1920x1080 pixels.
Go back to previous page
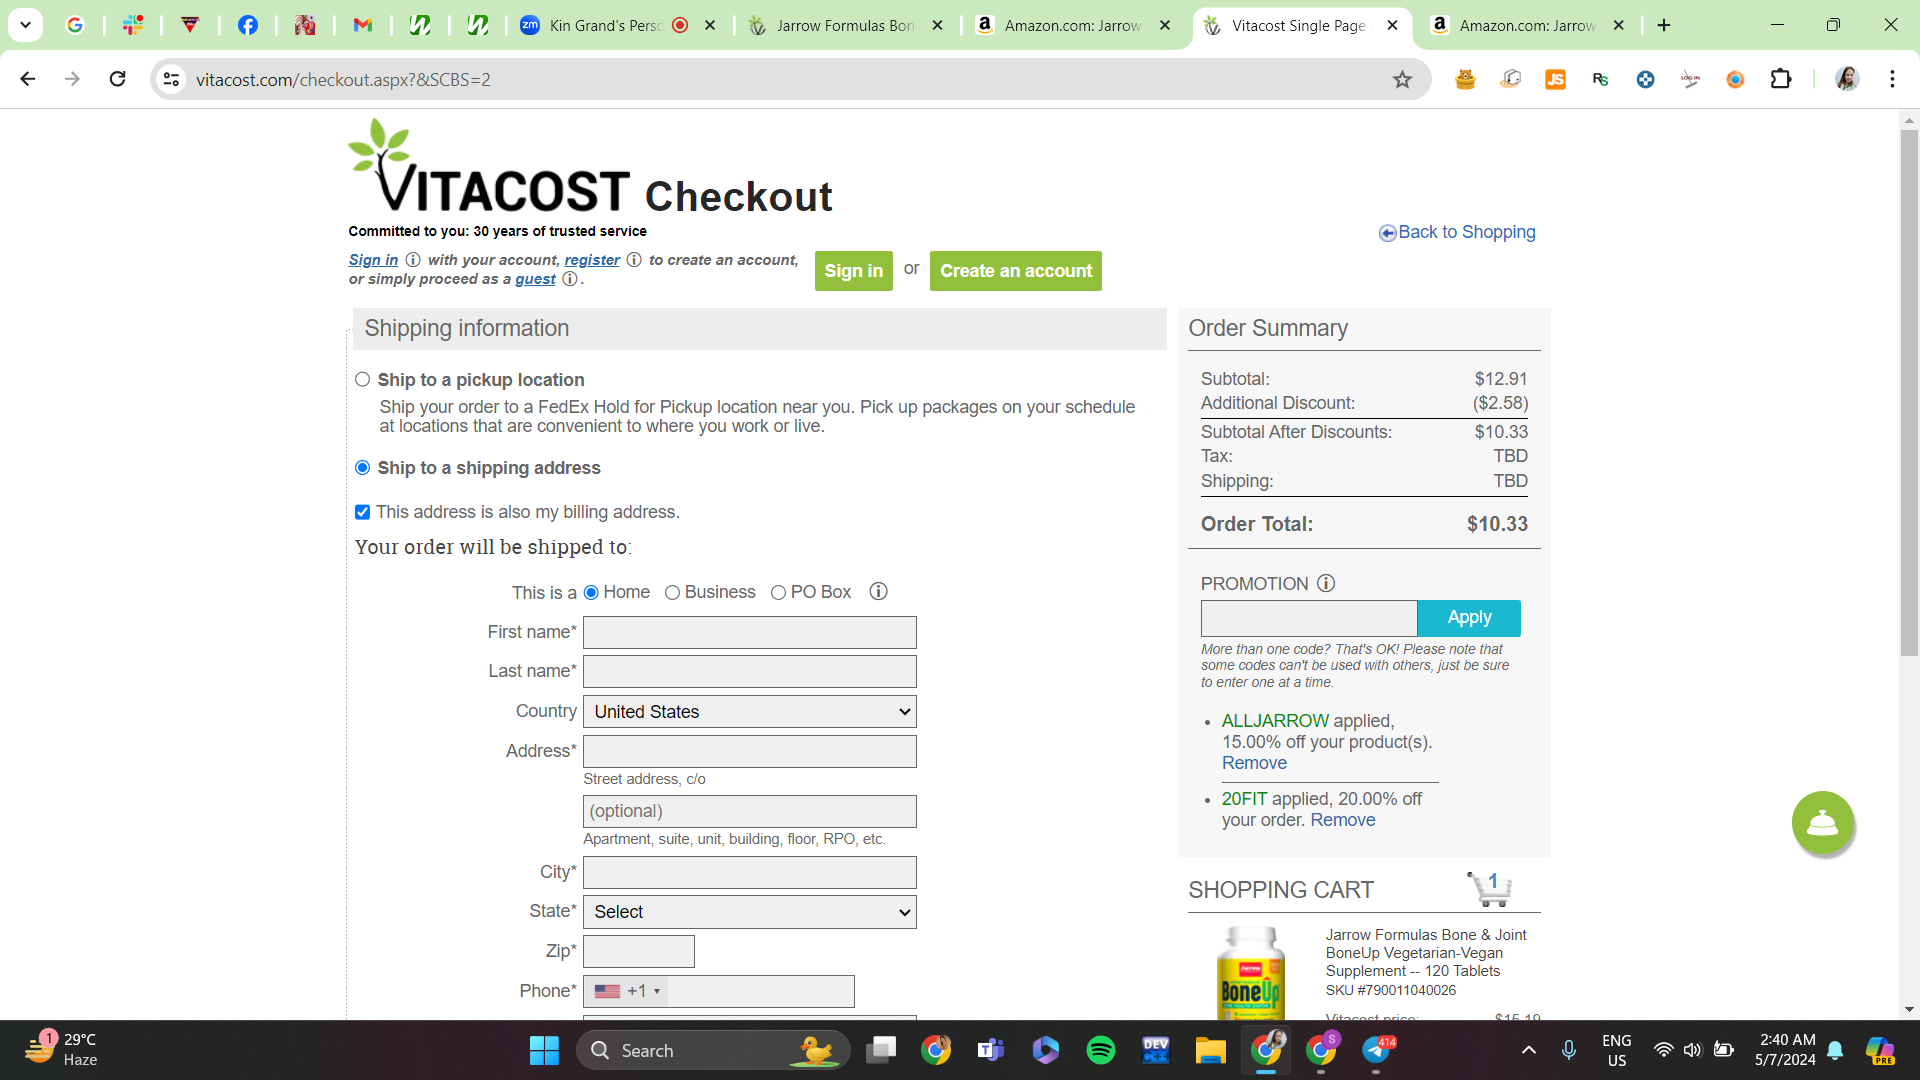coord(27,79)
